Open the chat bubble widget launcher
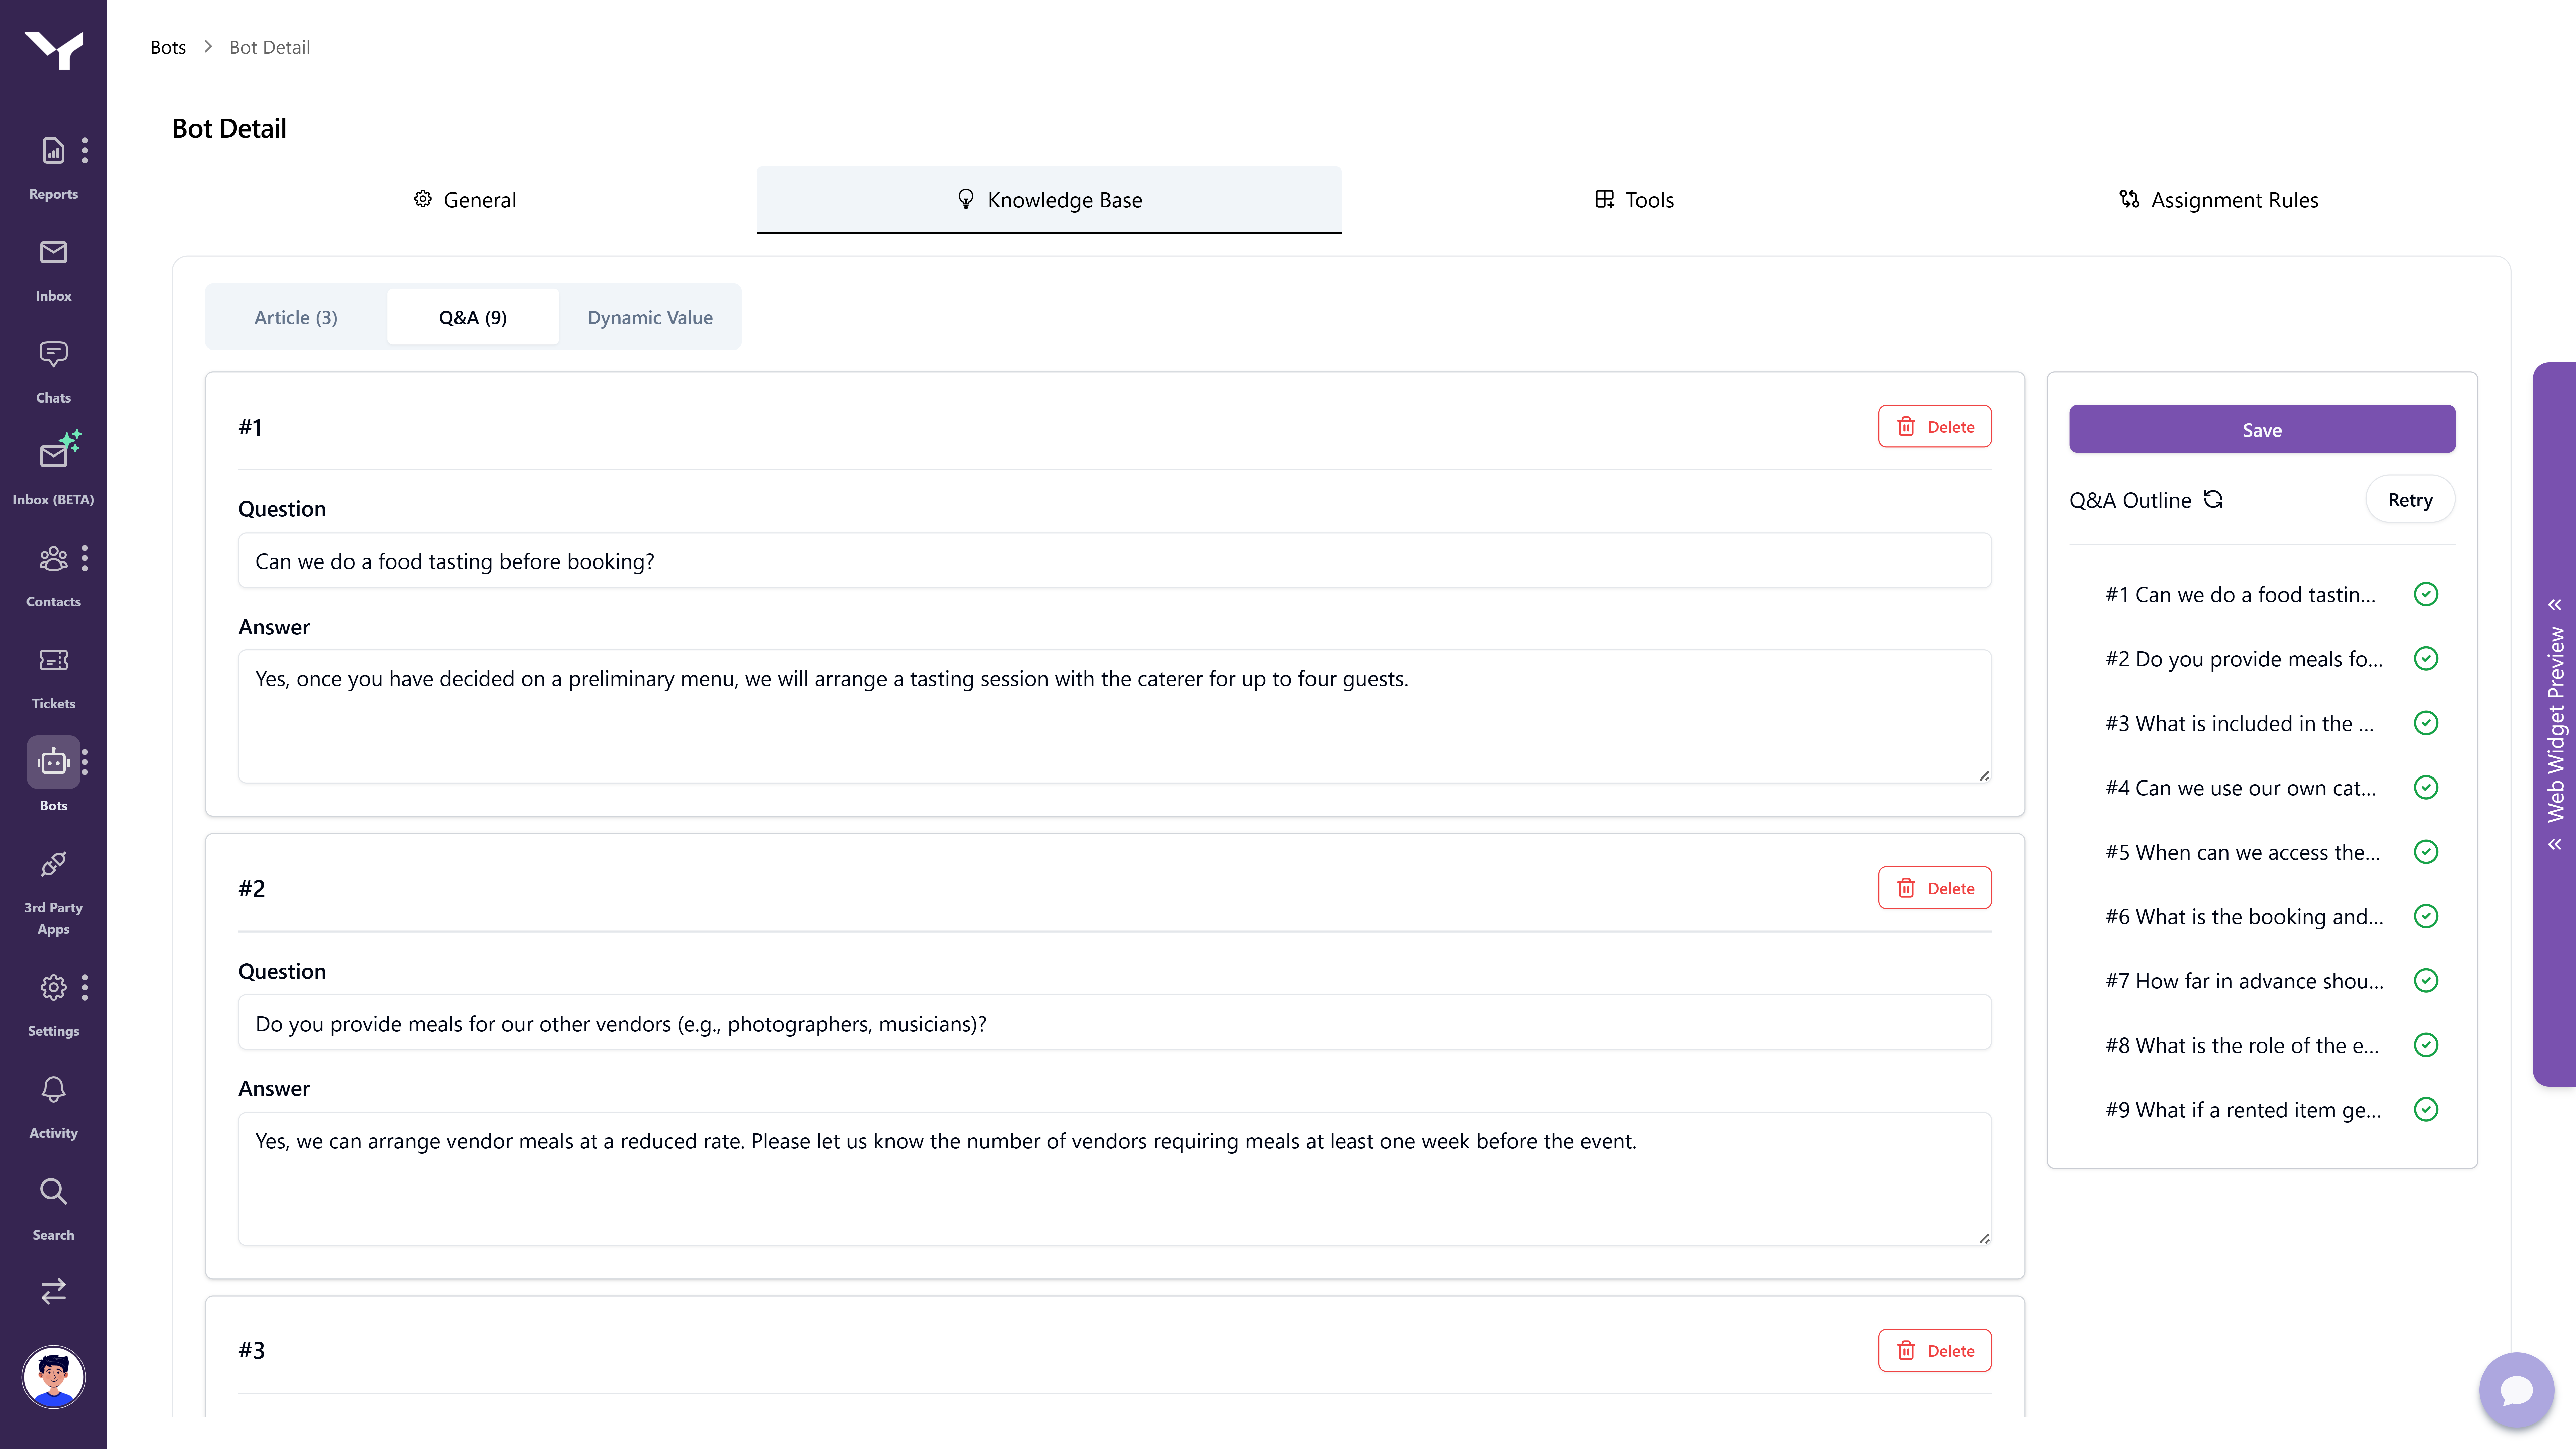Viewport: 2576px width, 1449px height. (2516, 1390)
